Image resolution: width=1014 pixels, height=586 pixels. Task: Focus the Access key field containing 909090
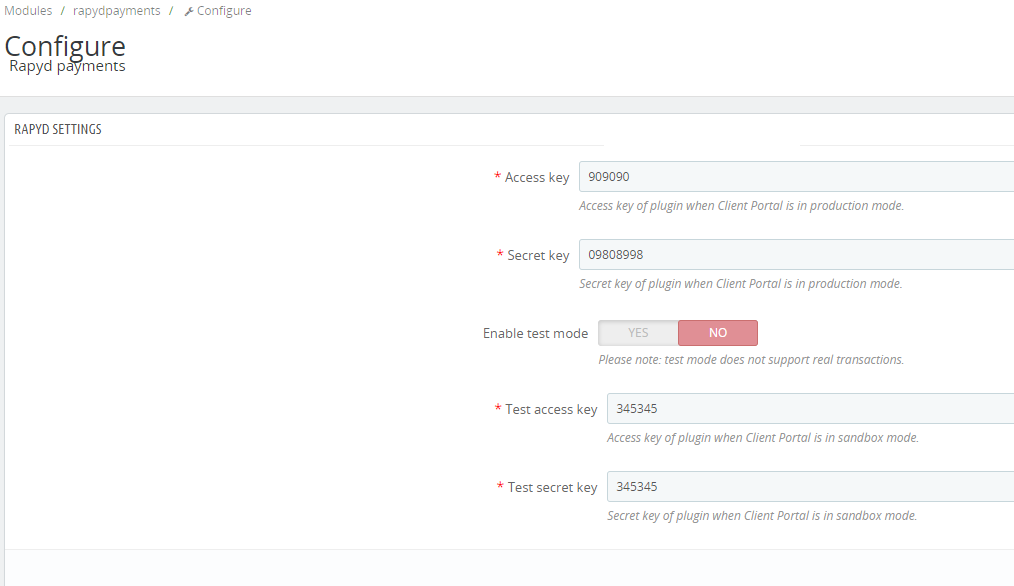point(796,177)
